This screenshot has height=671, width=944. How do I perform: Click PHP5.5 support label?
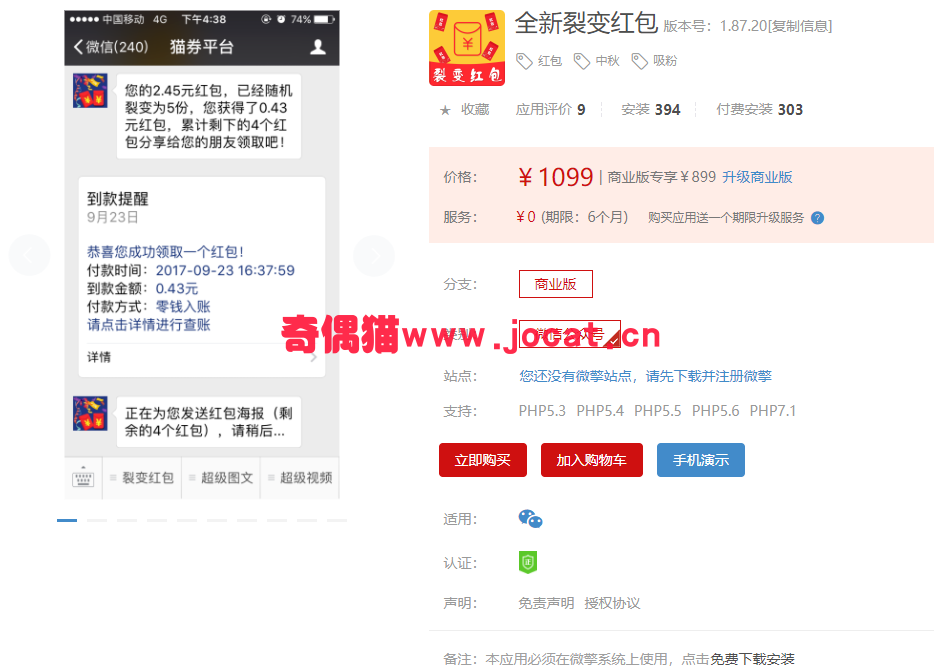657,411
